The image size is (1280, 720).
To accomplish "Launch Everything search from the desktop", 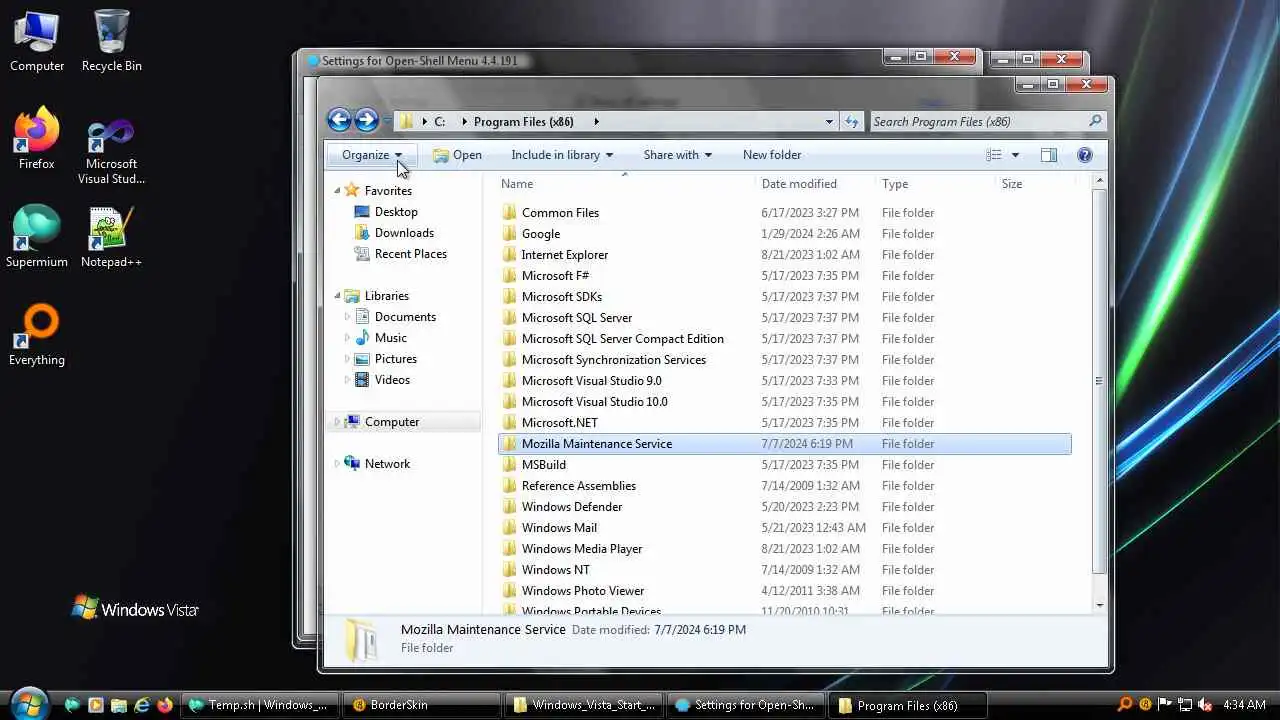I will coord(37,336).
